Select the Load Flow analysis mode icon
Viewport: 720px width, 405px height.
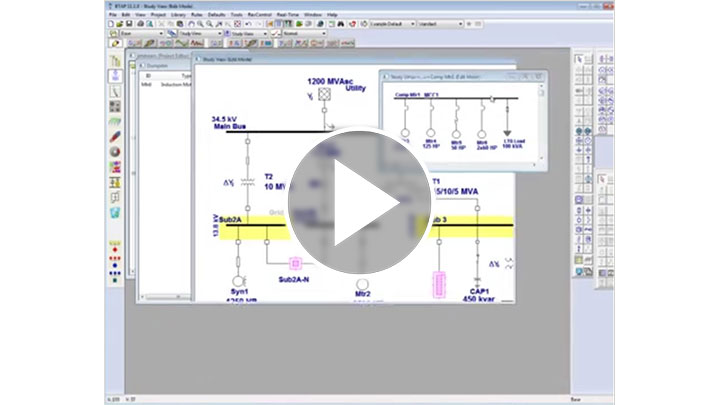pyautogui.click(x=135, y=43)
